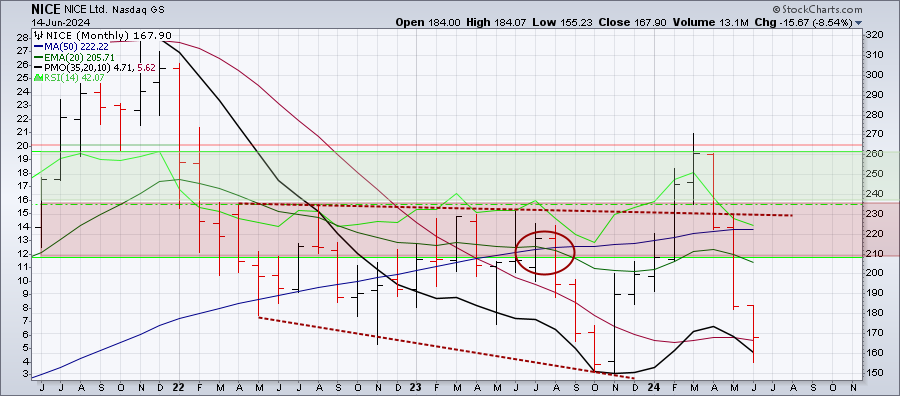Click the 28 label on left scale

23,37
